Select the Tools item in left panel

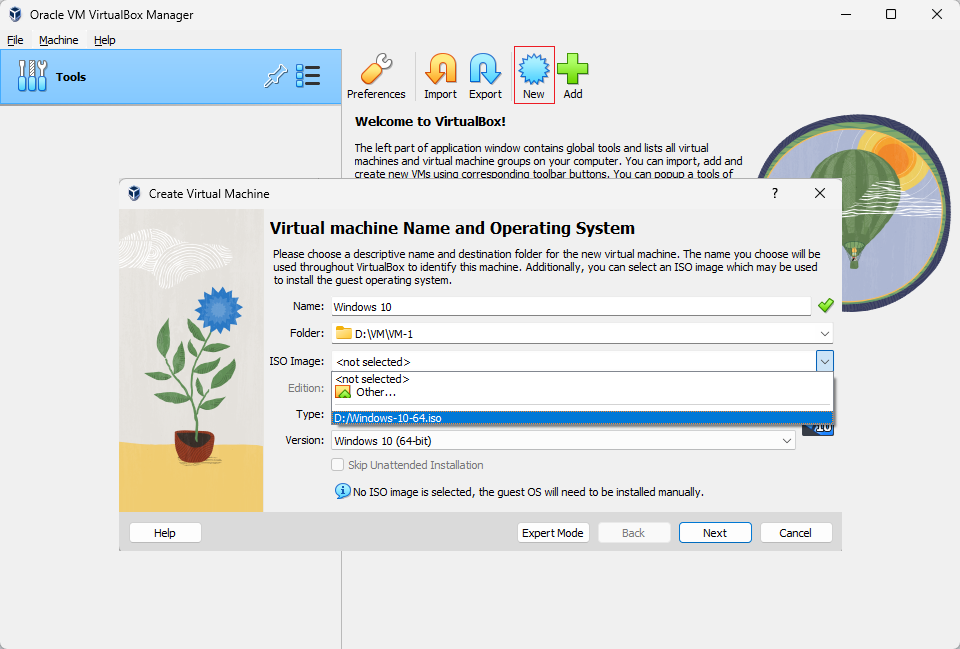point(171,77)
